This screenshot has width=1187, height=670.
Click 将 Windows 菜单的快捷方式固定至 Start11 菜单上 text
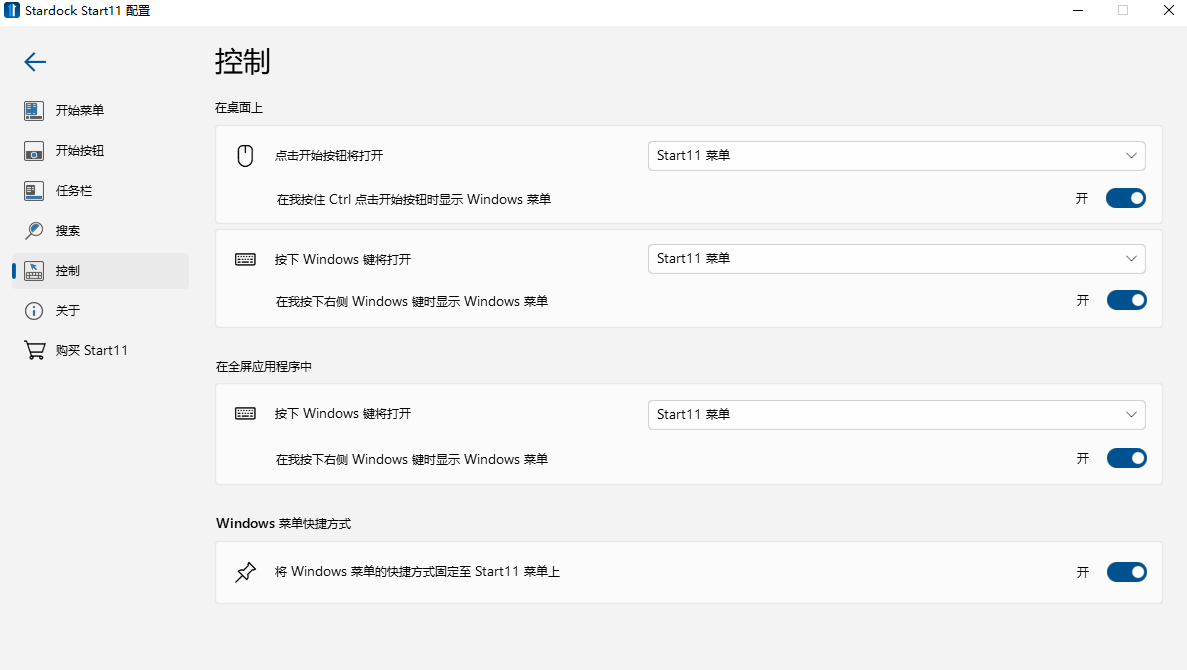[417, 572]
